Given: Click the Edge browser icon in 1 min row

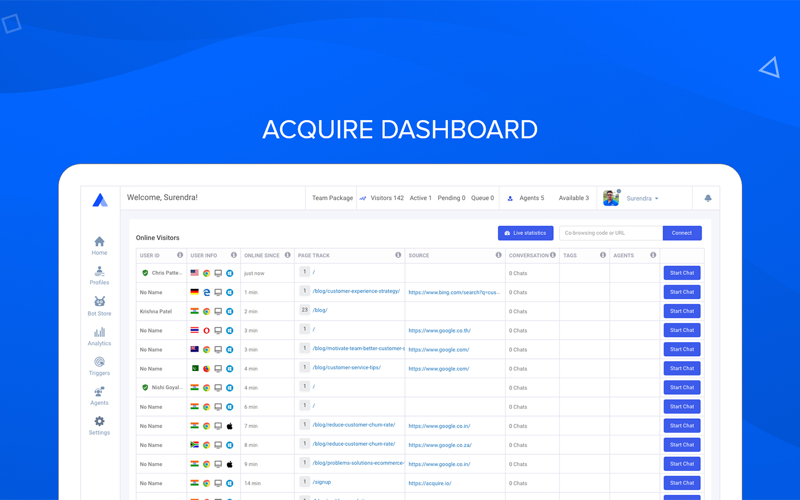Looking at the screenshot, I should (x=207, y=292).
